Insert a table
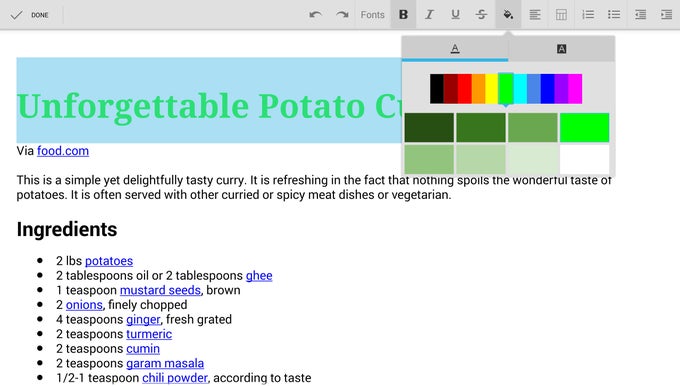Screen dimensions: 680x386 point(561,15)
